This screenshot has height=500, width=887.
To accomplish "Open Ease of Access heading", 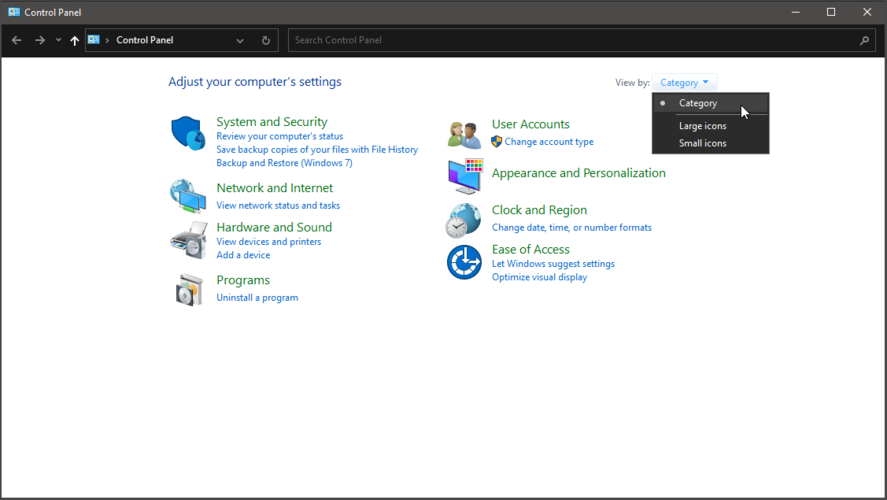I will click(x=530, y=249).
